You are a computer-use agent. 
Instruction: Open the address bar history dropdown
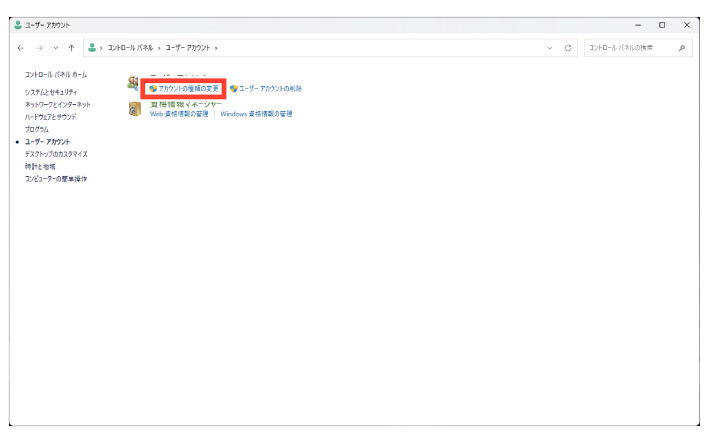tap(550, 48)
